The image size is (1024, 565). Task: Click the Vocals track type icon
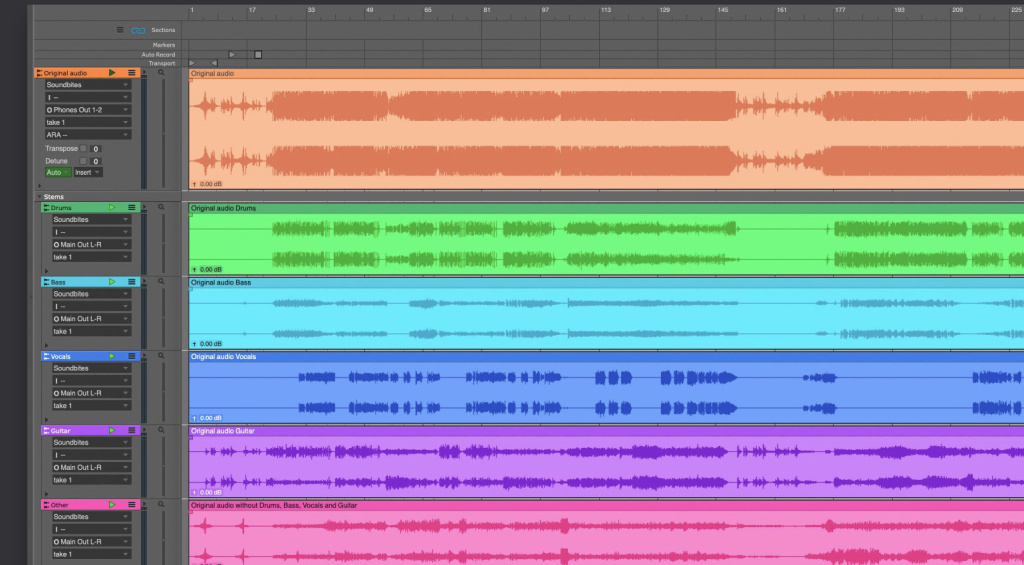[46, 357]
